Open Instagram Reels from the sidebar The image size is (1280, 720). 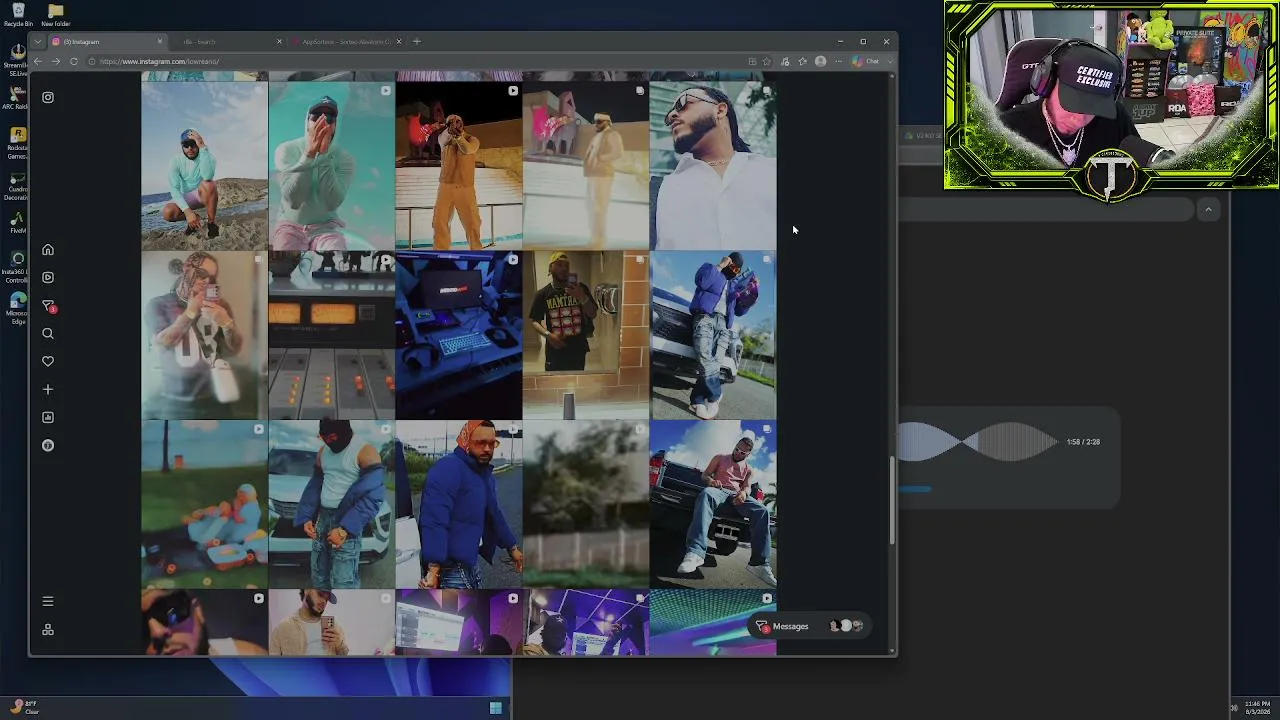coord(48,278)
